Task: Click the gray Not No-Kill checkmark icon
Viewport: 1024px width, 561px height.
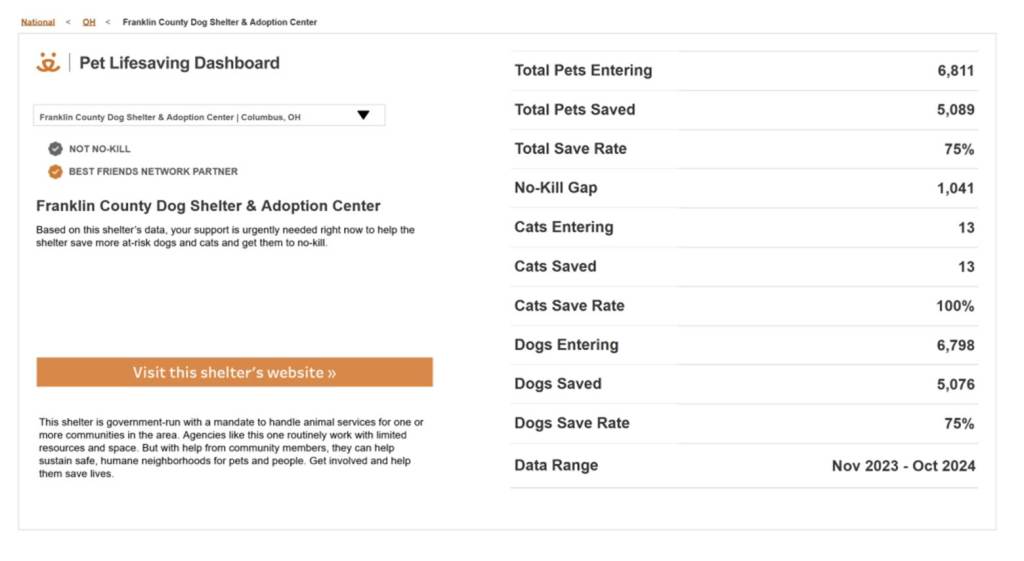Action: 55,149
